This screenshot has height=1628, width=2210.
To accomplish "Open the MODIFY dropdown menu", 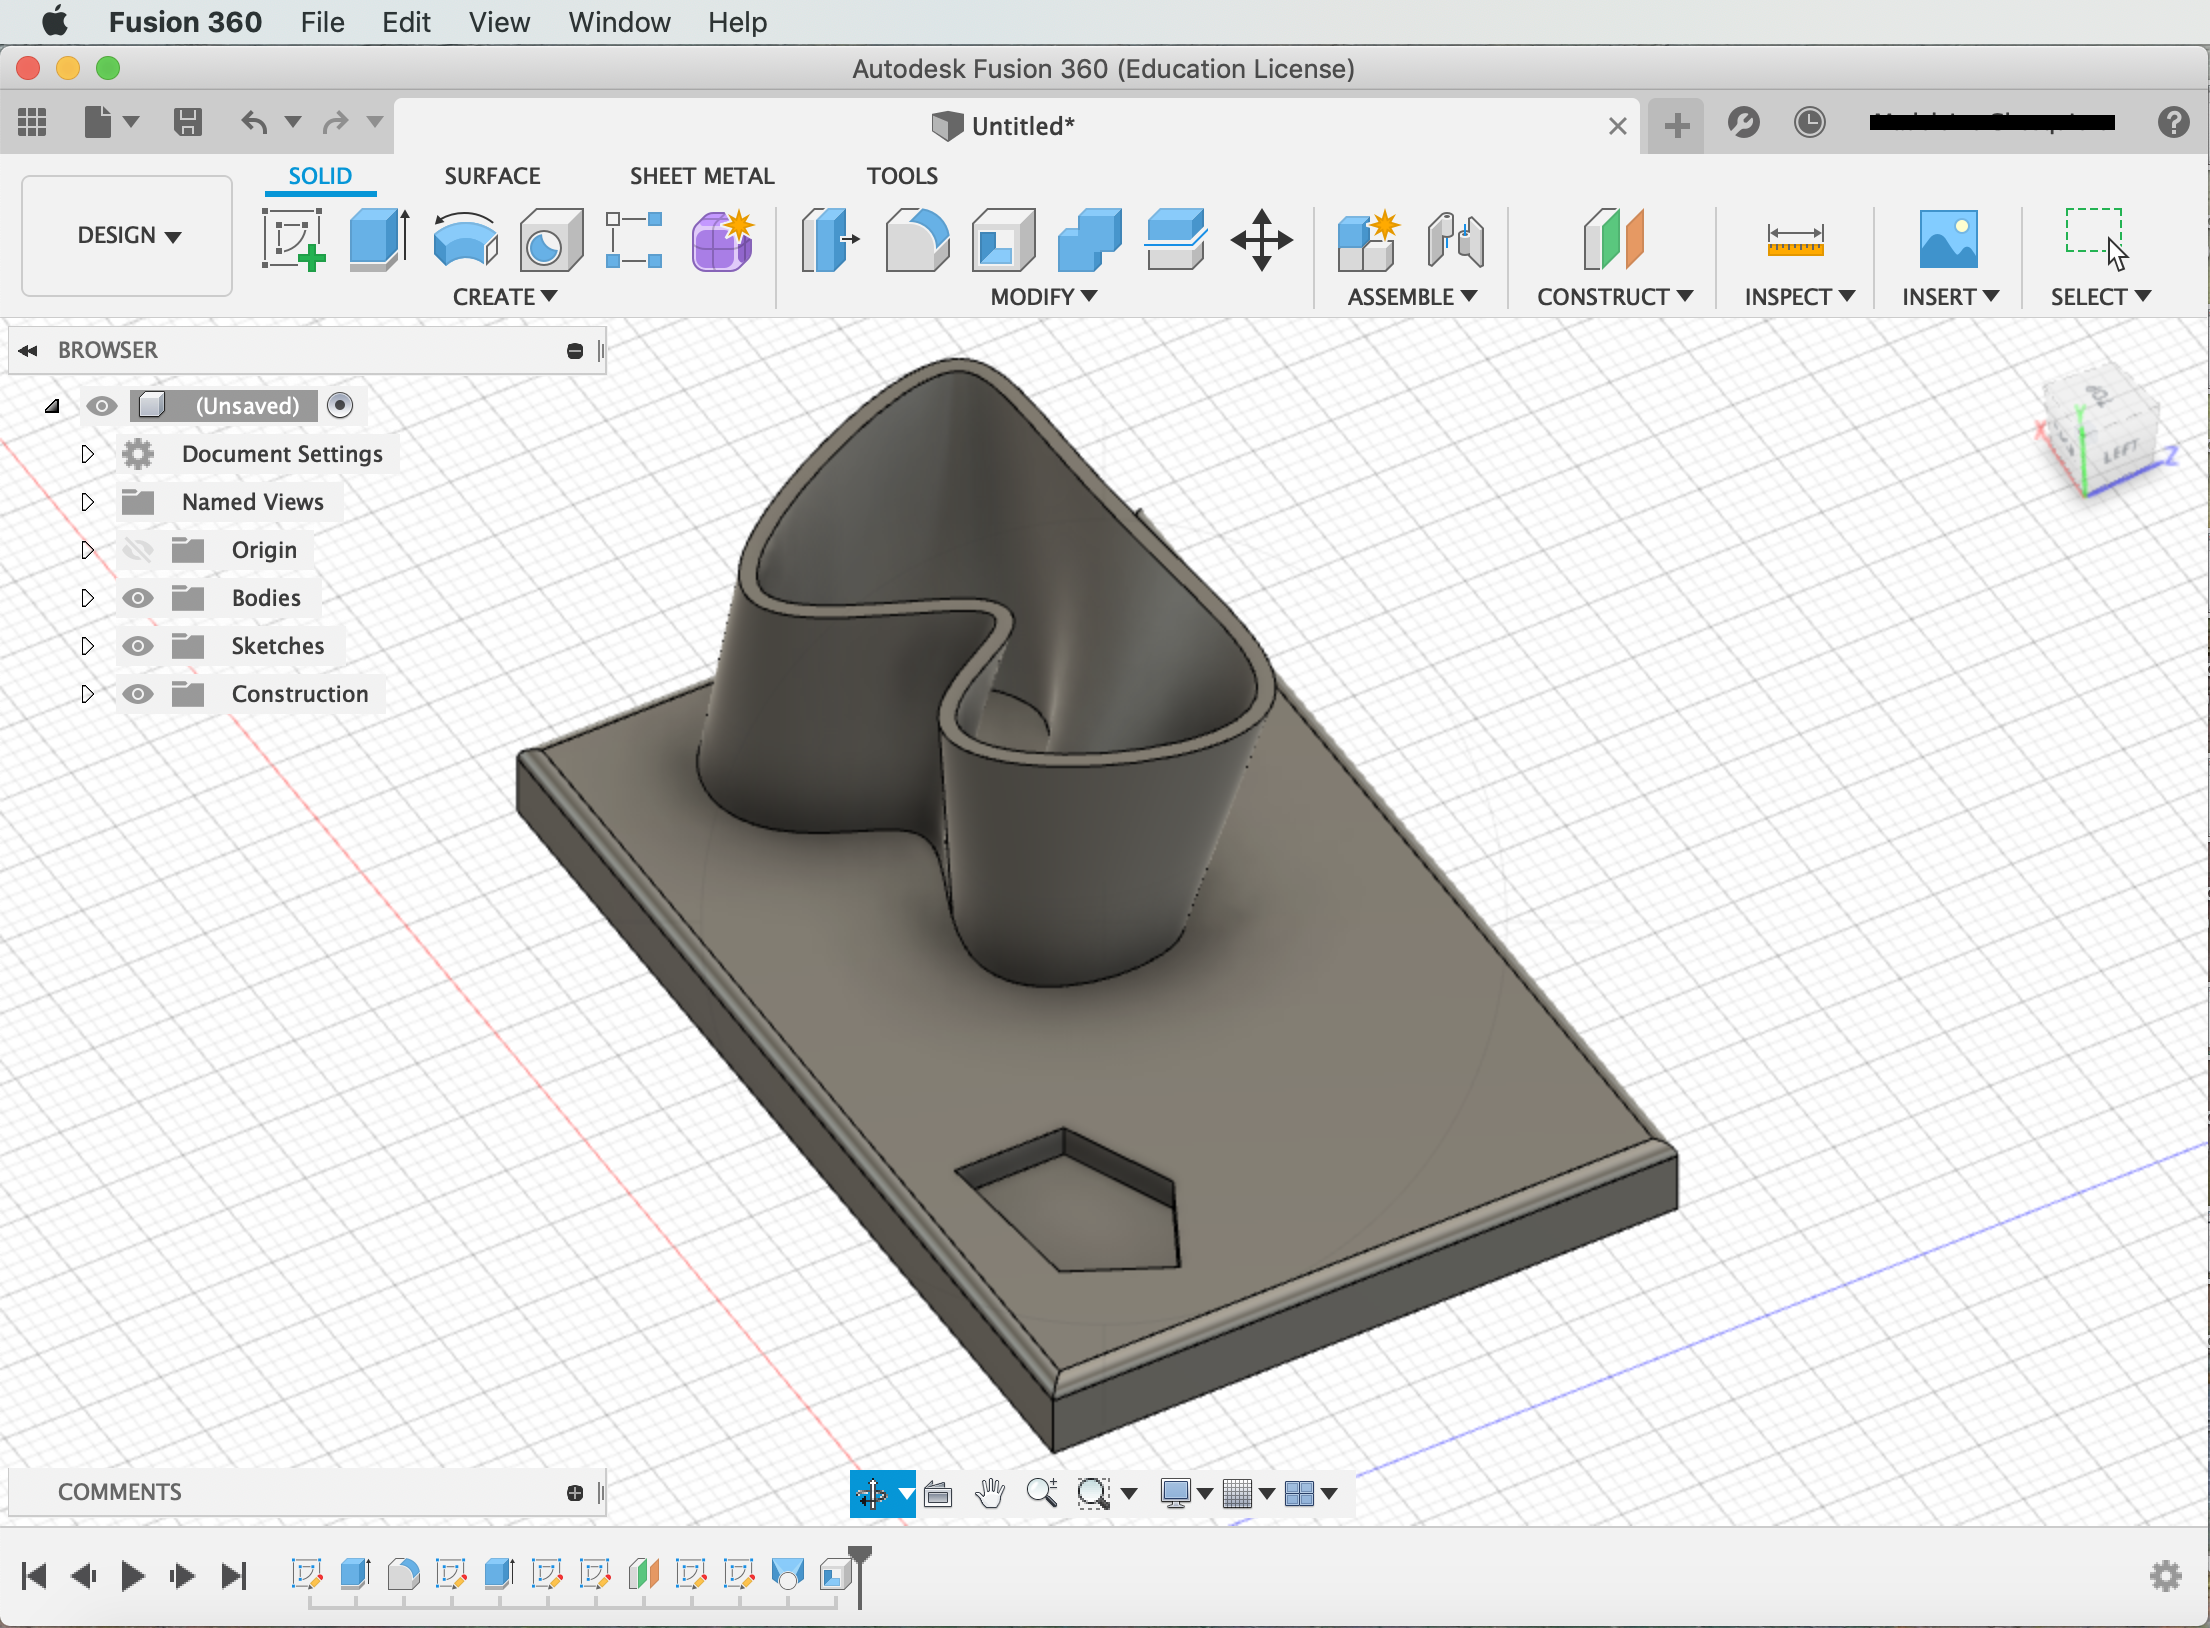I will 1044,297.
